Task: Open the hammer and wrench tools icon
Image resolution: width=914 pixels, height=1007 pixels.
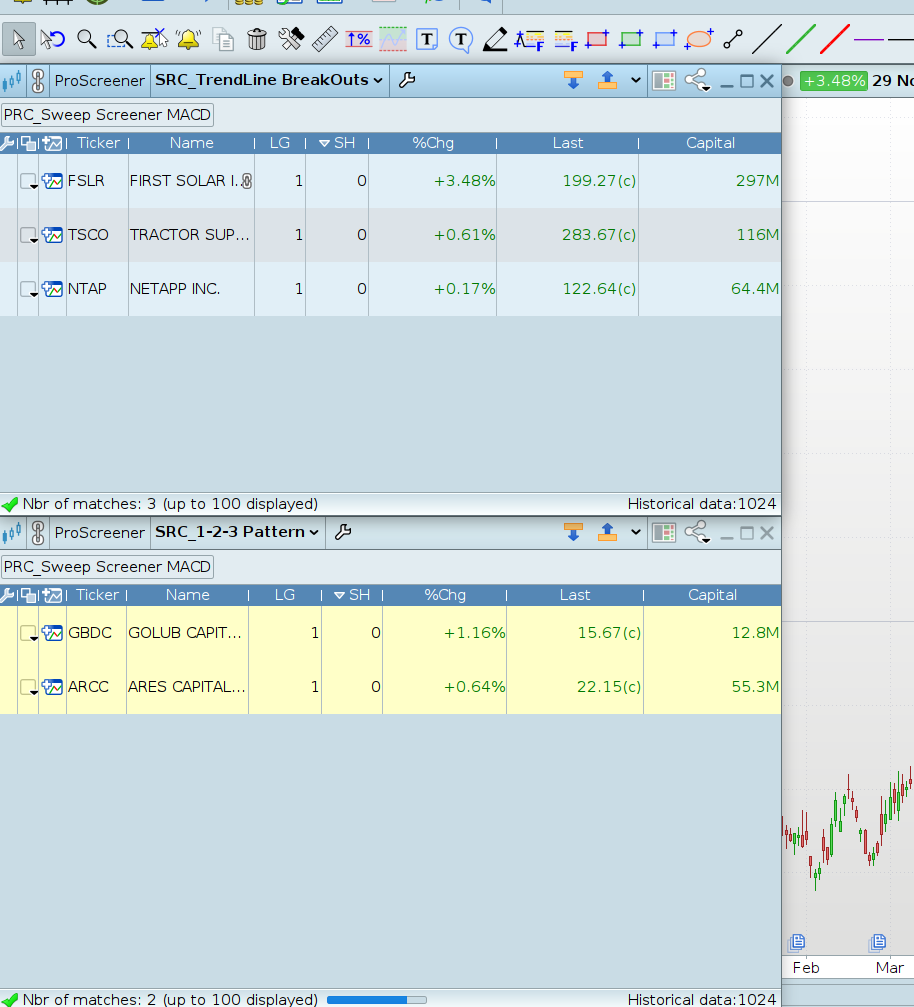Action: coord(291,40)
